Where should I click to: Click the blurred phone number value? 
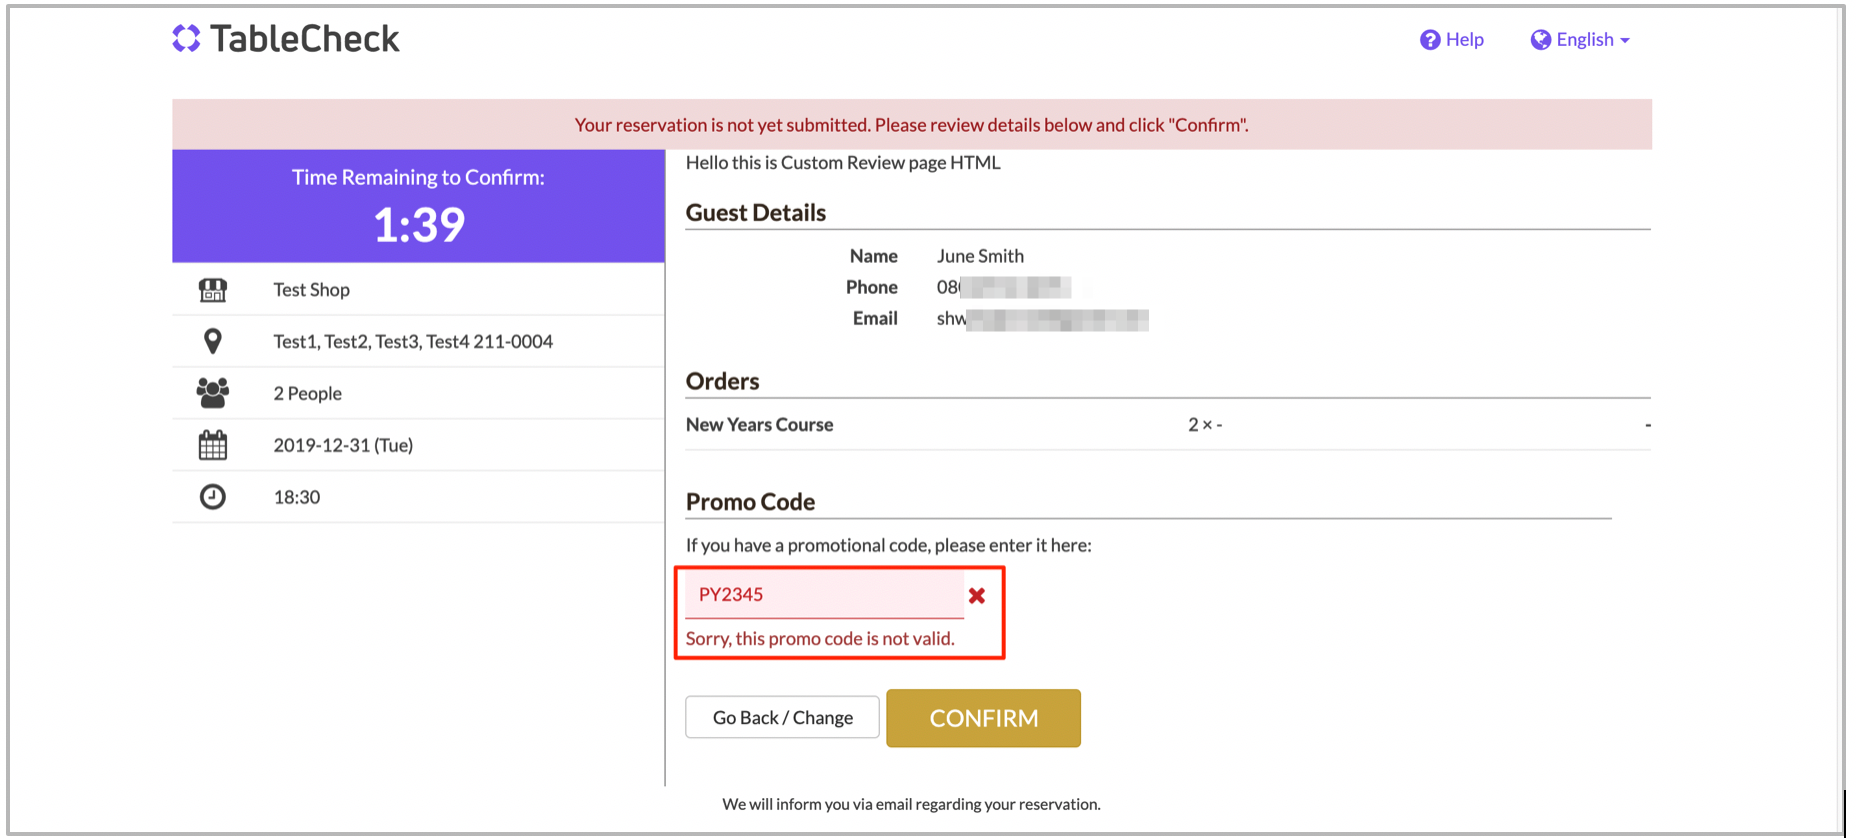[1004, 288]
